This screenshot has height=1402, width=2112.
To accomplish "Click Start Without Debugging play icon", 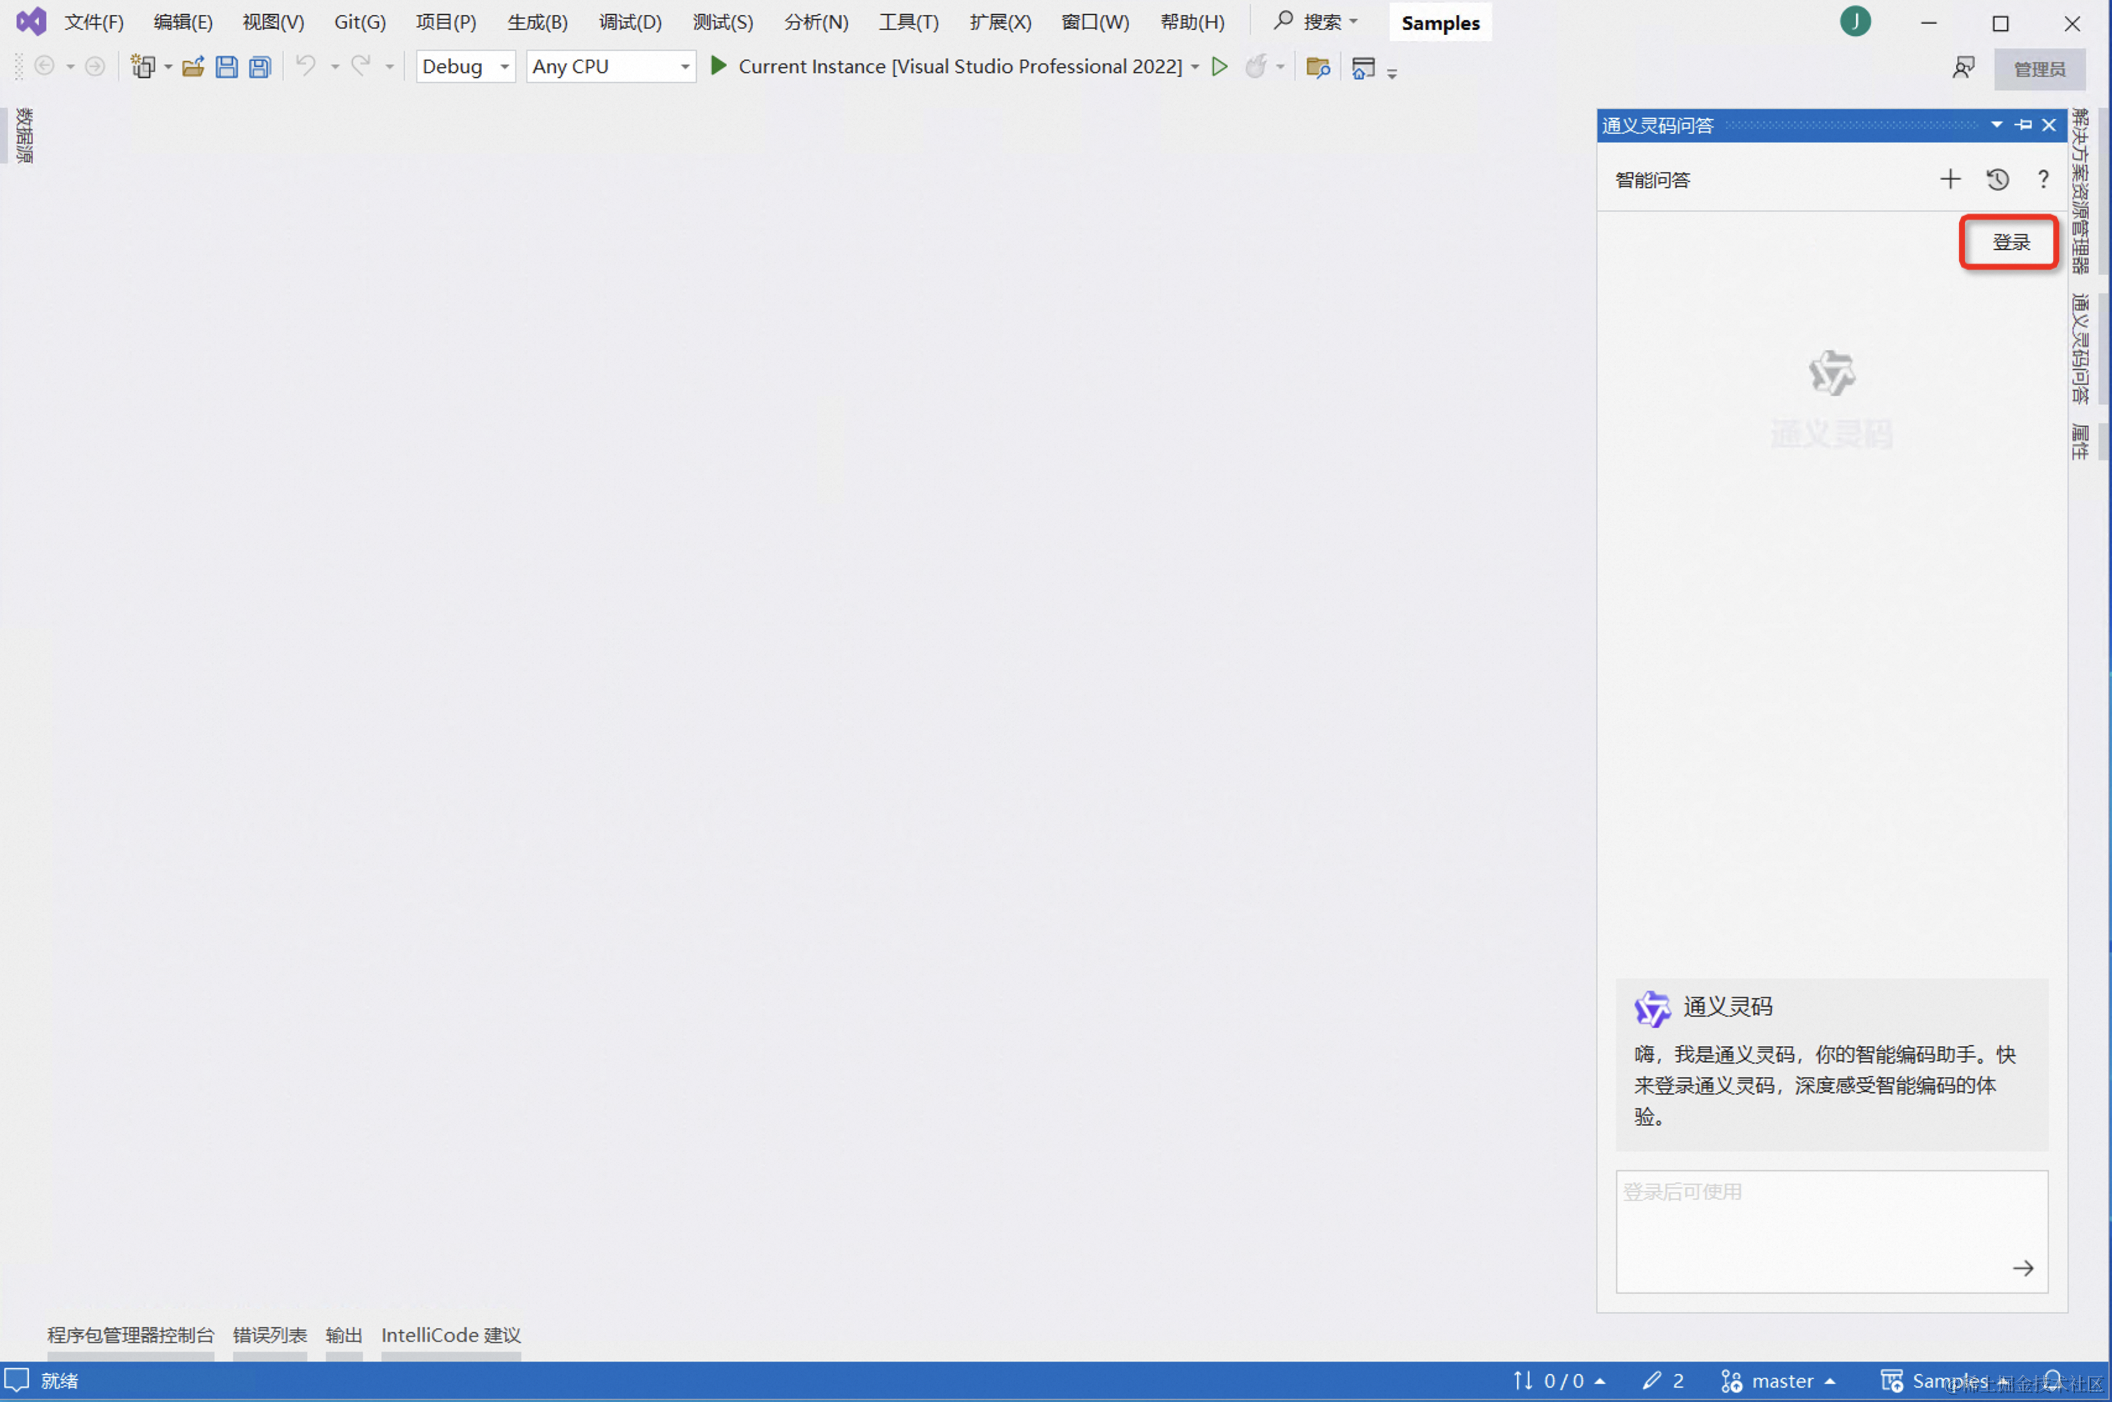I will (x=1219, y=67).
